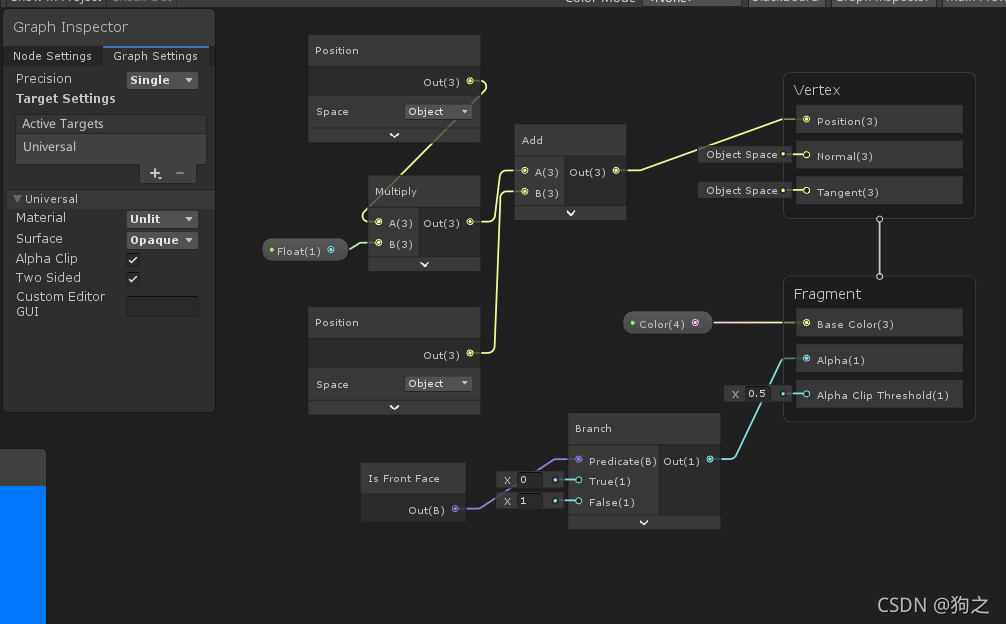Click the Out(1) output port of the Branch node

pos(709,461)
